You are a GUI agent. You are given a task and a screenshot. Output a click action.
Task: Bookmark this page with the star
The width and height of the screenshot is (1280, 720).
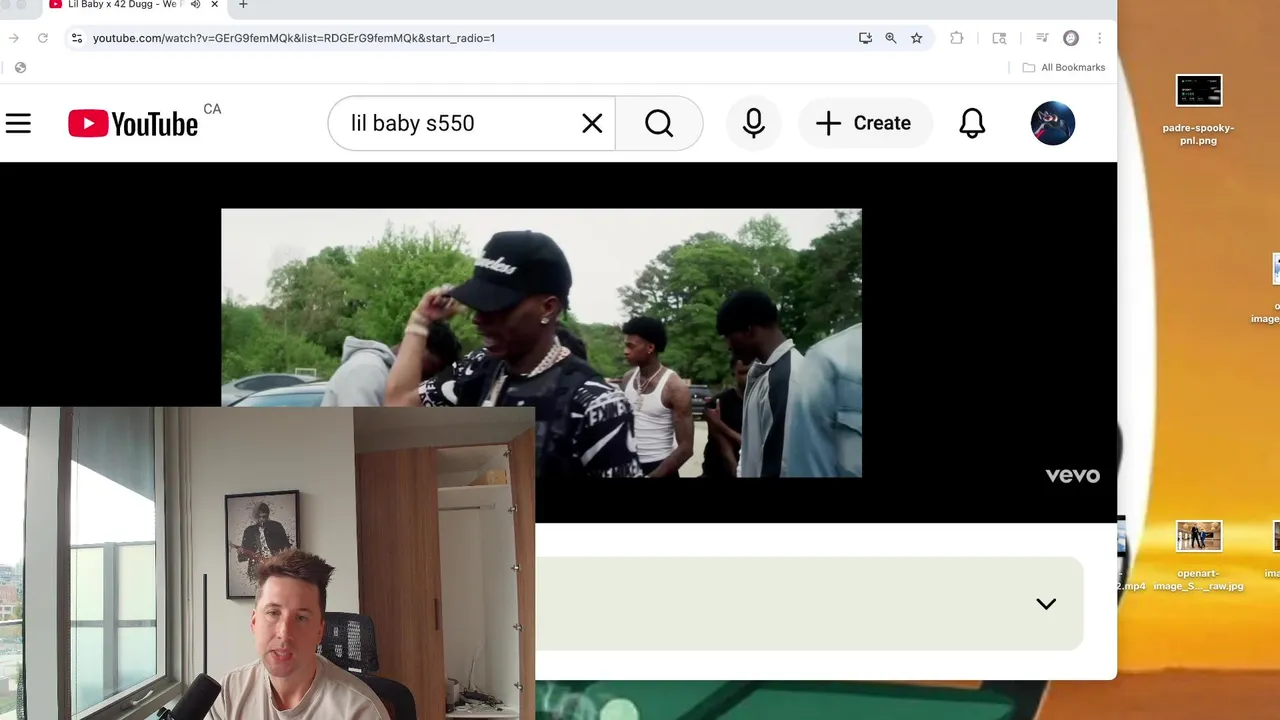(916, 38)
